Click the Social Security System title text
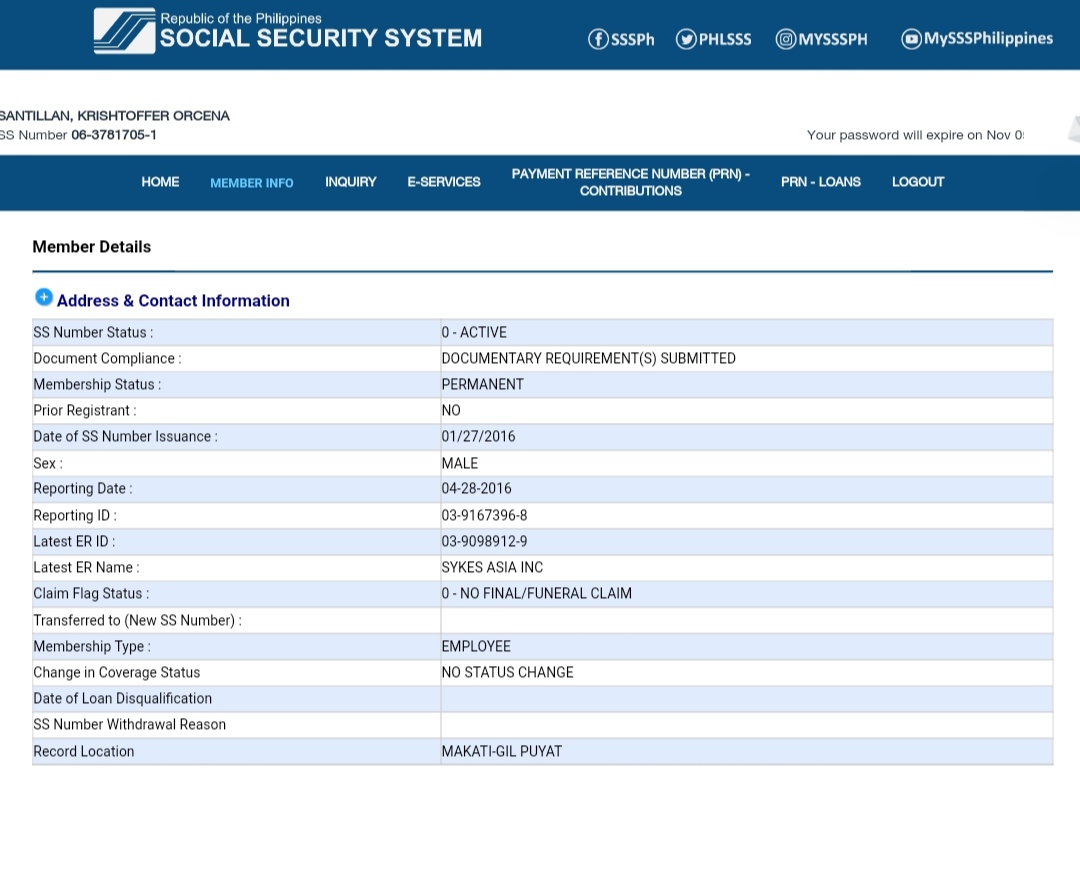 click(320, 38)
